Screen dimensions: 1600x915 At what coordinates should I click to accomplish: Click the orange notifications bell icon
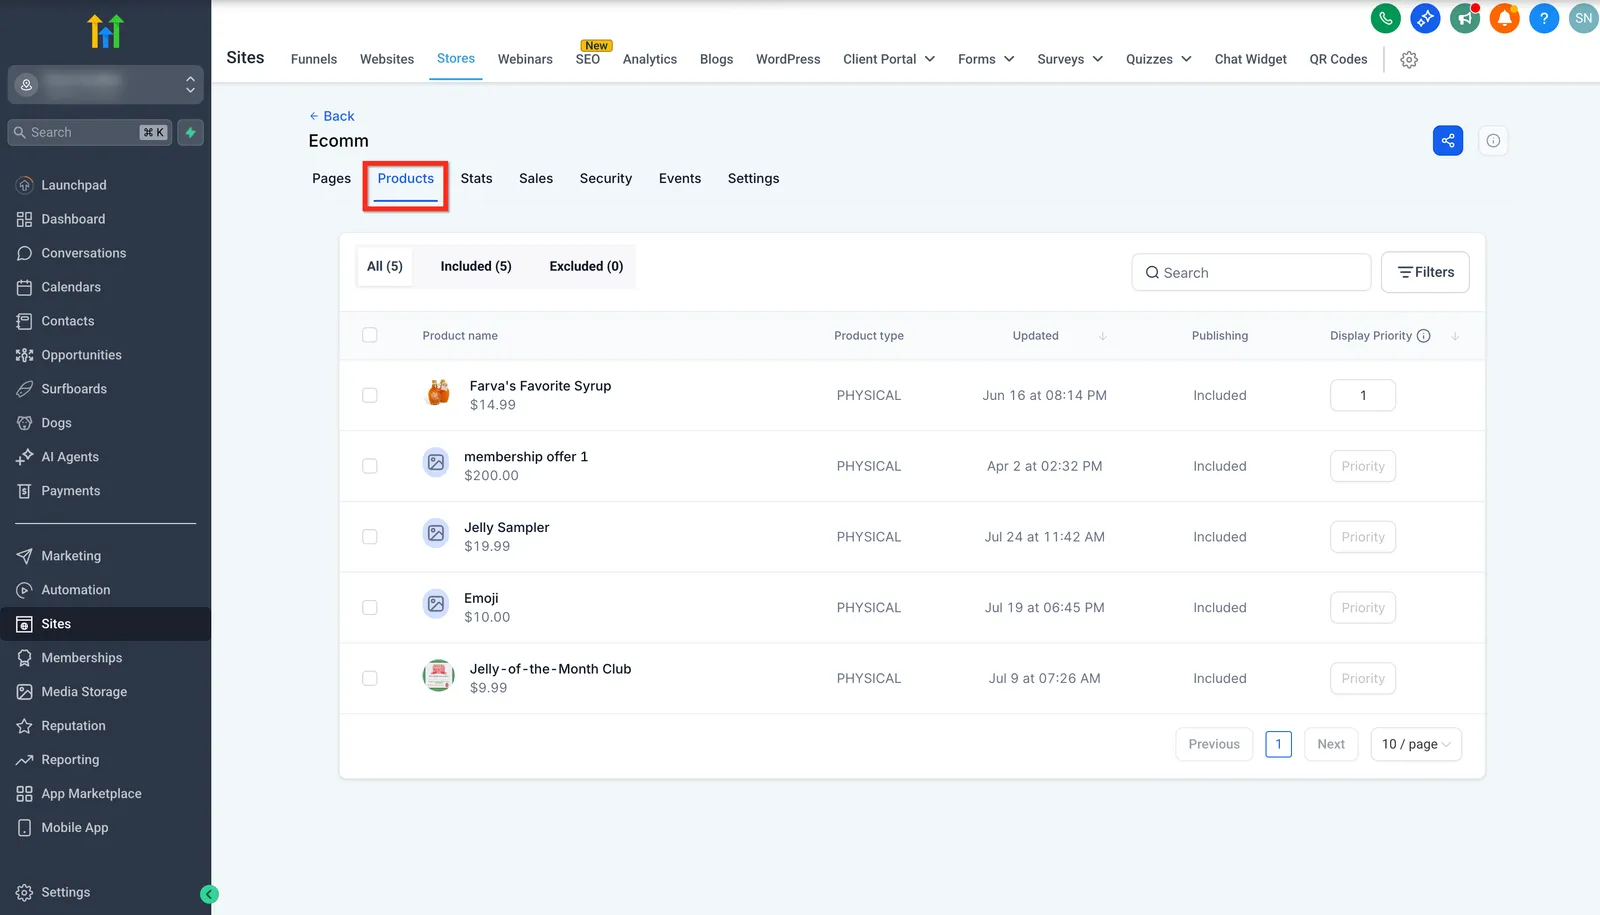pos(1504,18)
